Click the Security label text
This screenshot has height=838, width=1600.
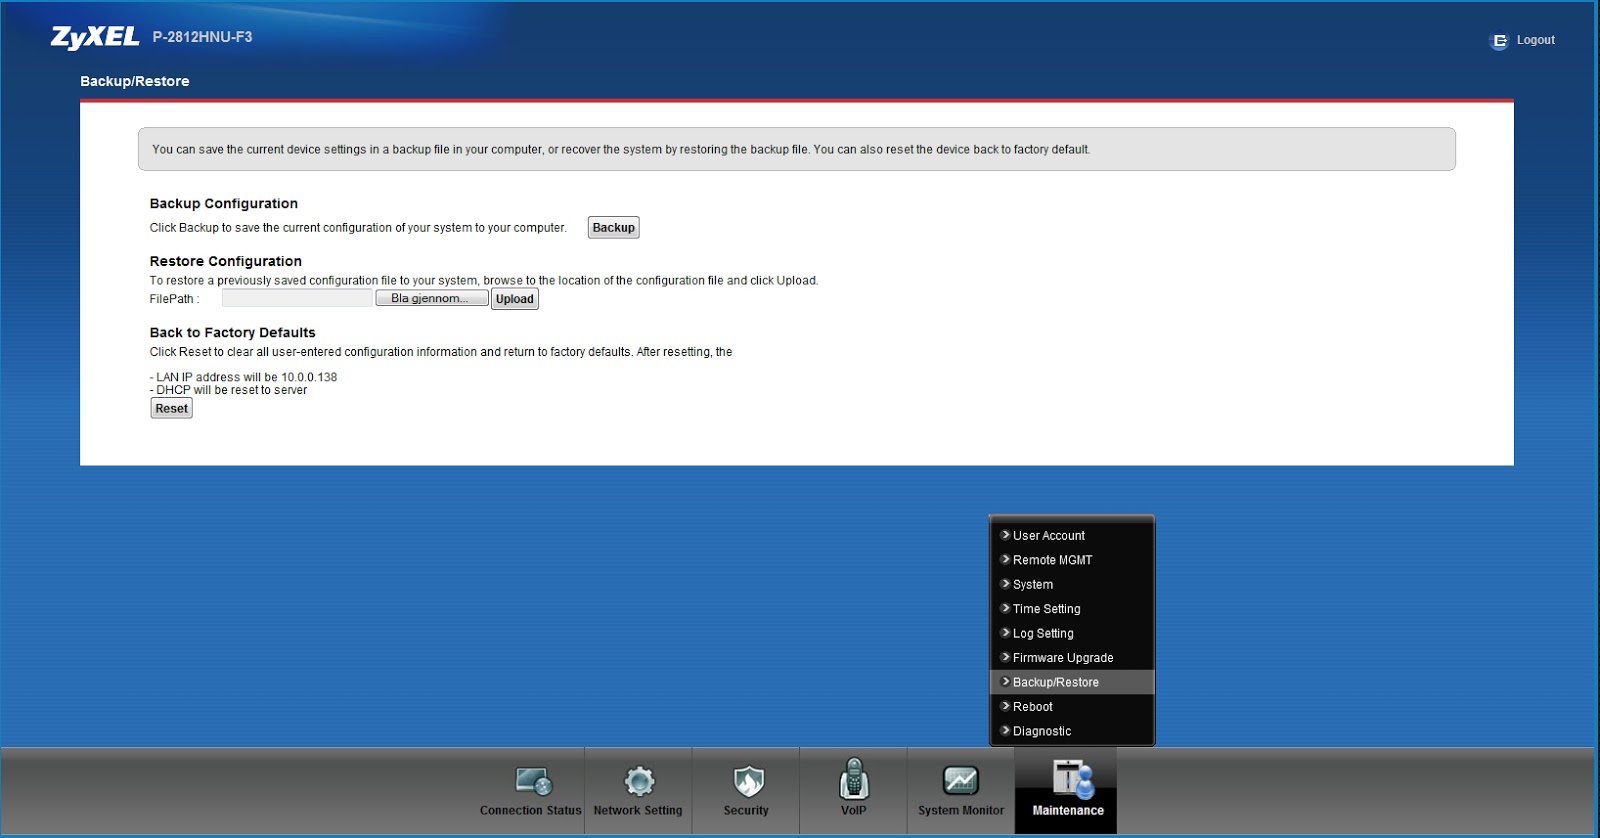point(746,811)
